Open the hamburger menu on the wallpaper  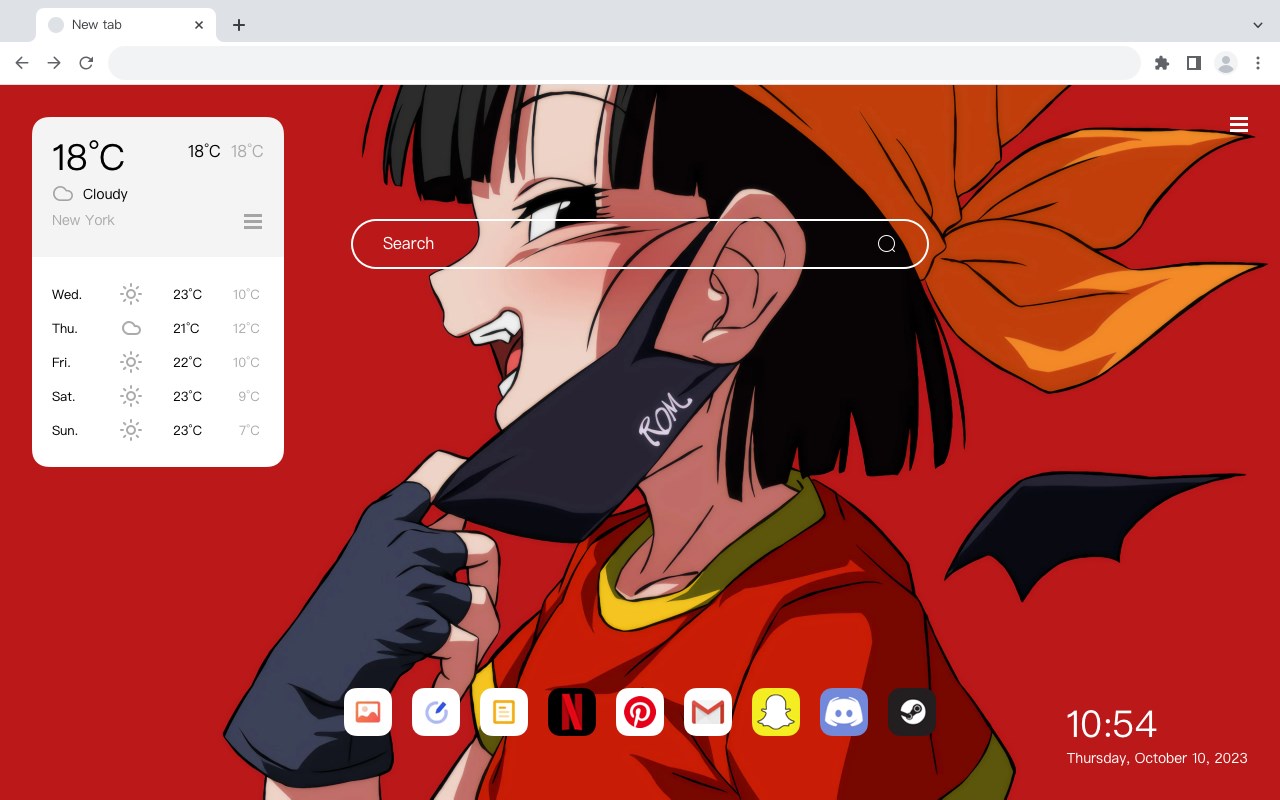[x=1239, y=124]
